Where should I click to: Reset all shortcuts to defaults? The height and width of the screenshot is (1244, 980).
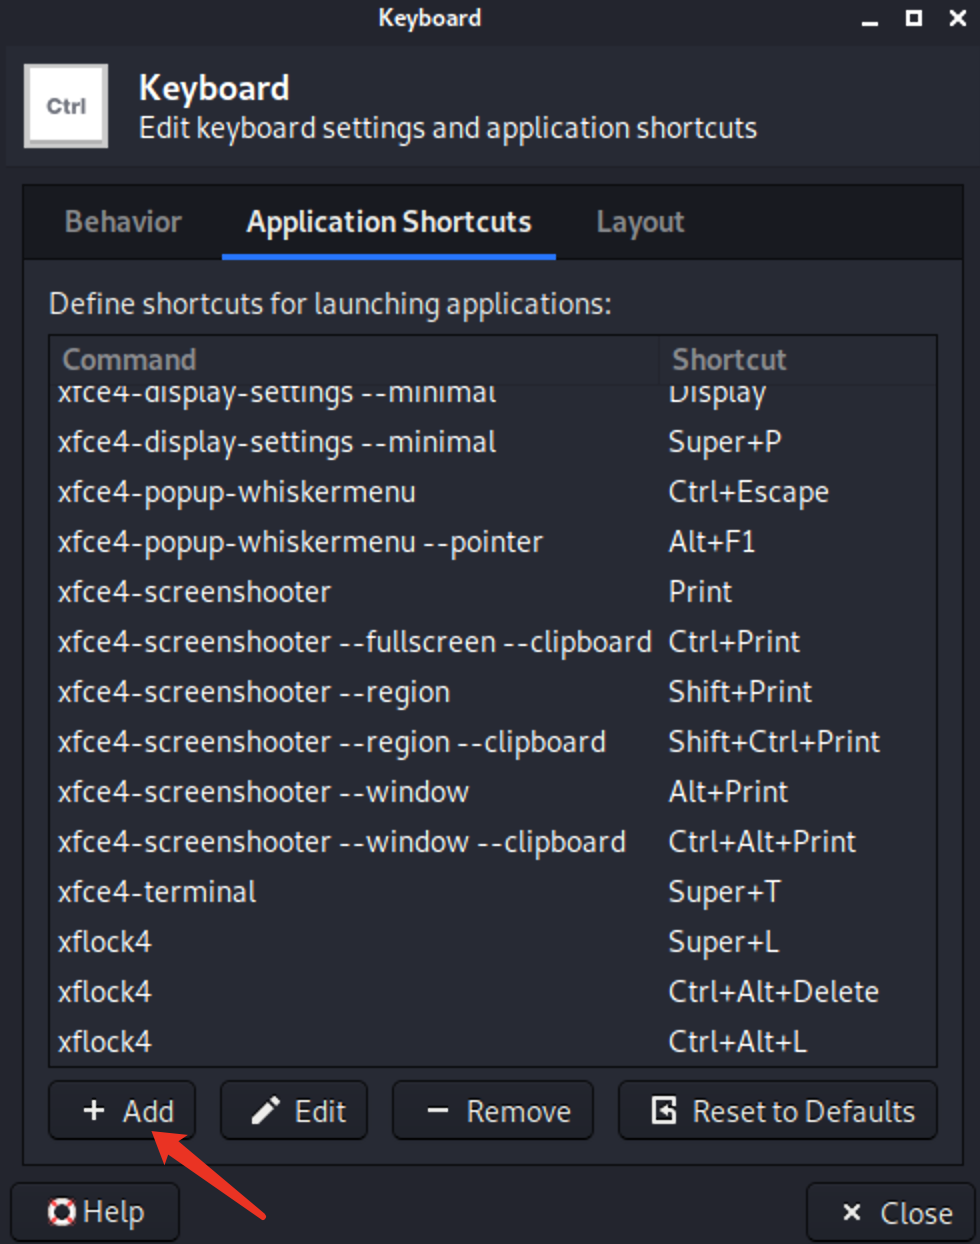(x=778, y=1110)
